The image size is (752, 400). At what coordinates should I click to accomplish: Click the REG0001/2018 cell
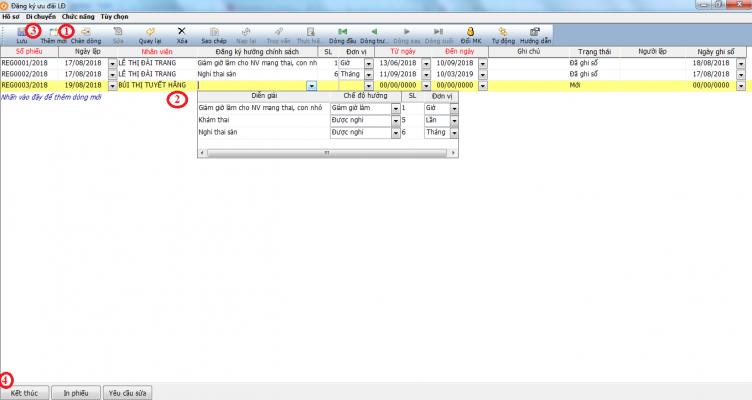[x=29, y=63]
